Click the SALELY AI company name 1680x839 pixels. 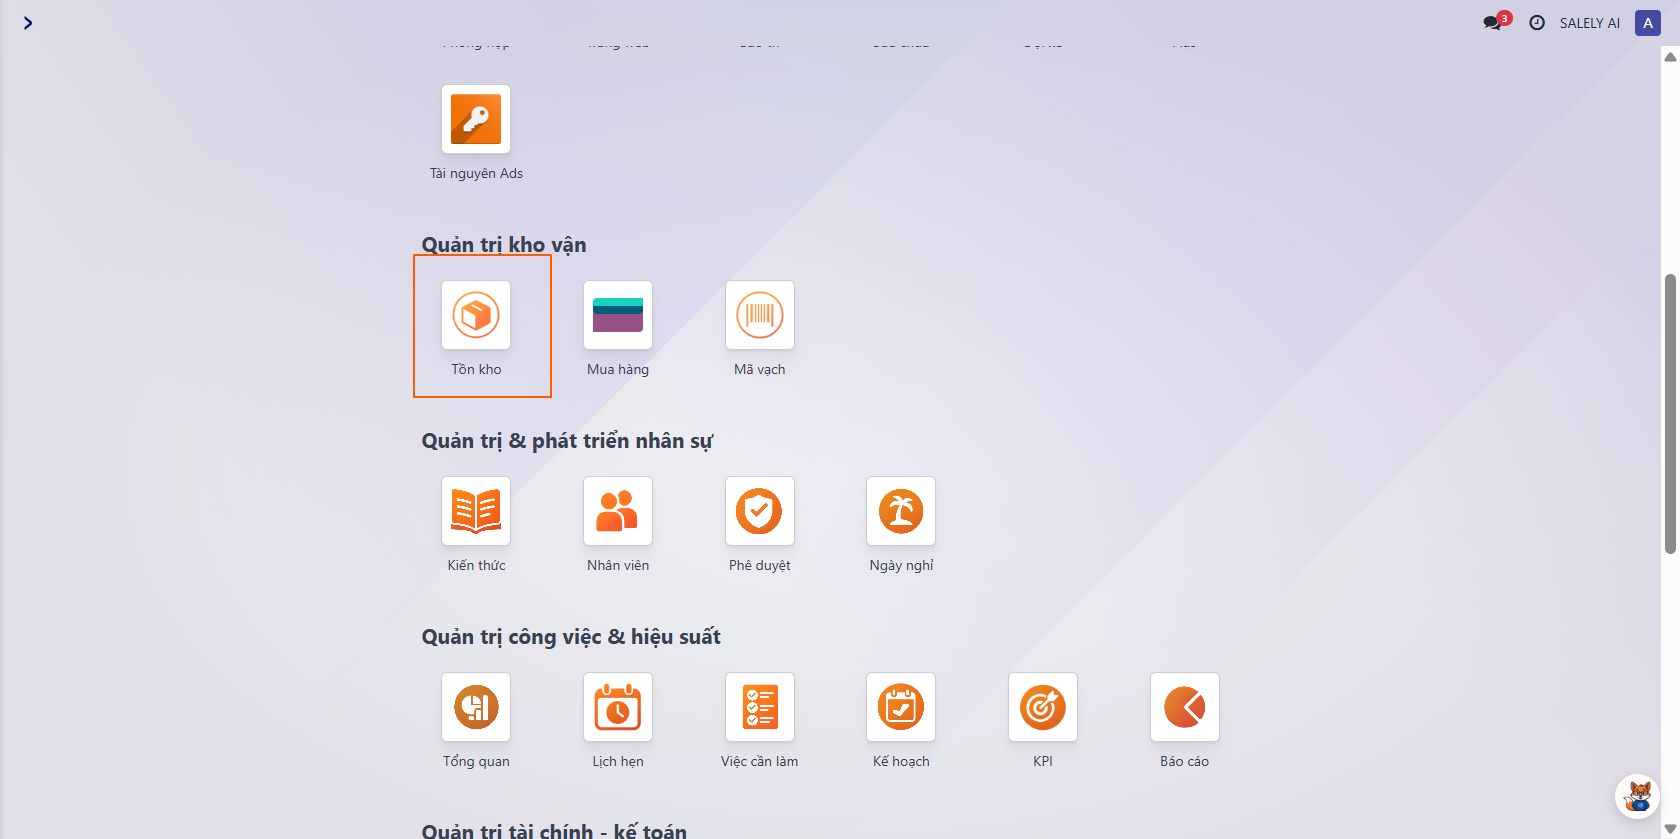[x=1589, y=23]
